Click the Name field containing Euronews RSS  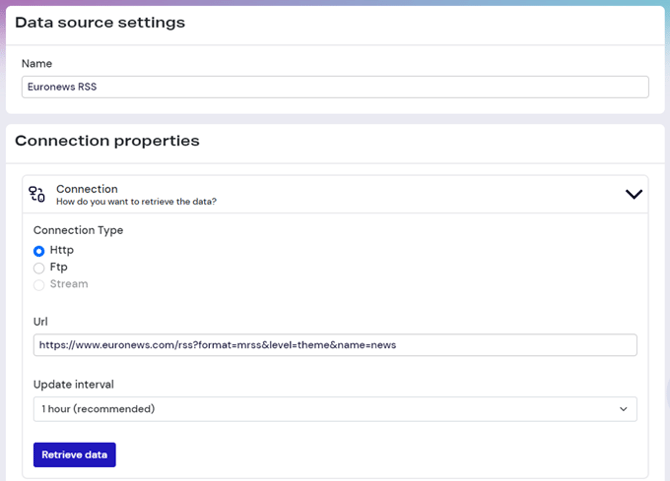pos(335,87)
